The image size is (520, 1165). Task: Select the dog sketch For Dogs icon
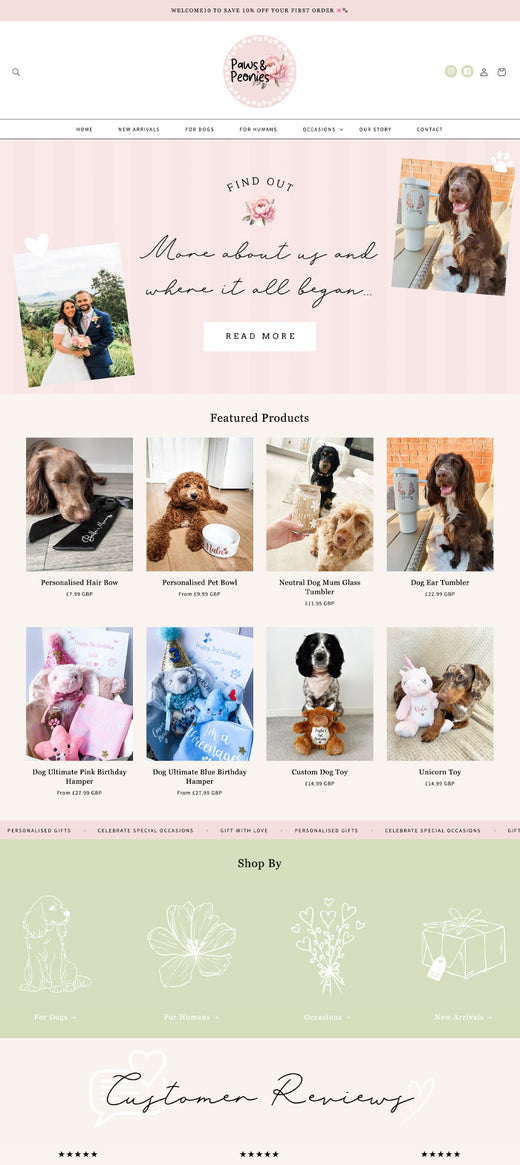coord(53,944)
